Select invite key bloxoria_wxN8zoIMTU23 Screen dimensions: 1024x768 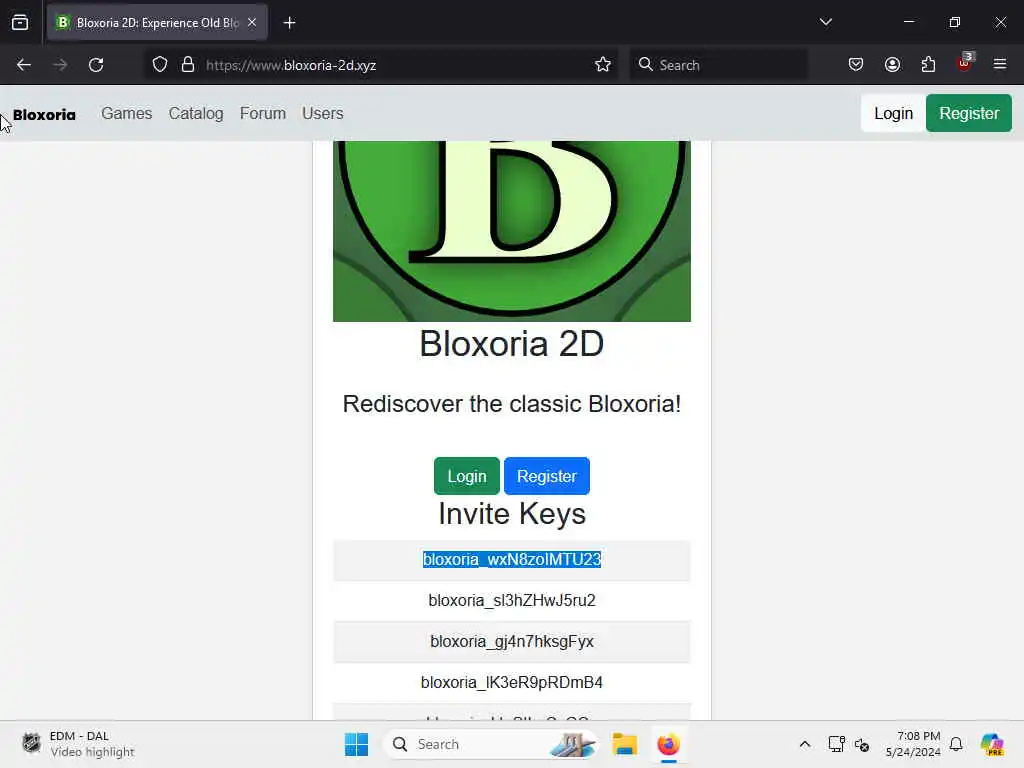coord(512,560)
